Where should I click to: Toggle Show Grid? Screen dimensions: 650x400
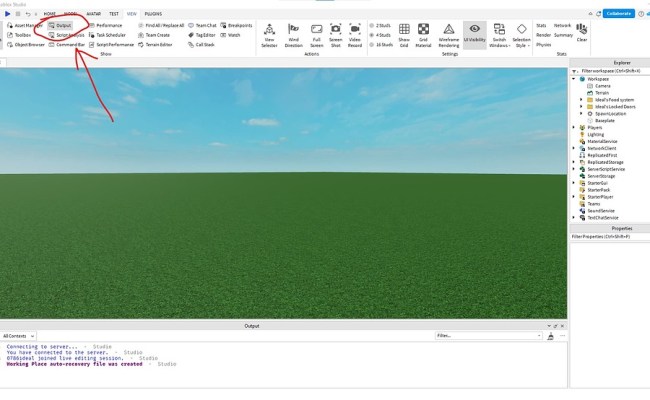[x=404, y=36]
